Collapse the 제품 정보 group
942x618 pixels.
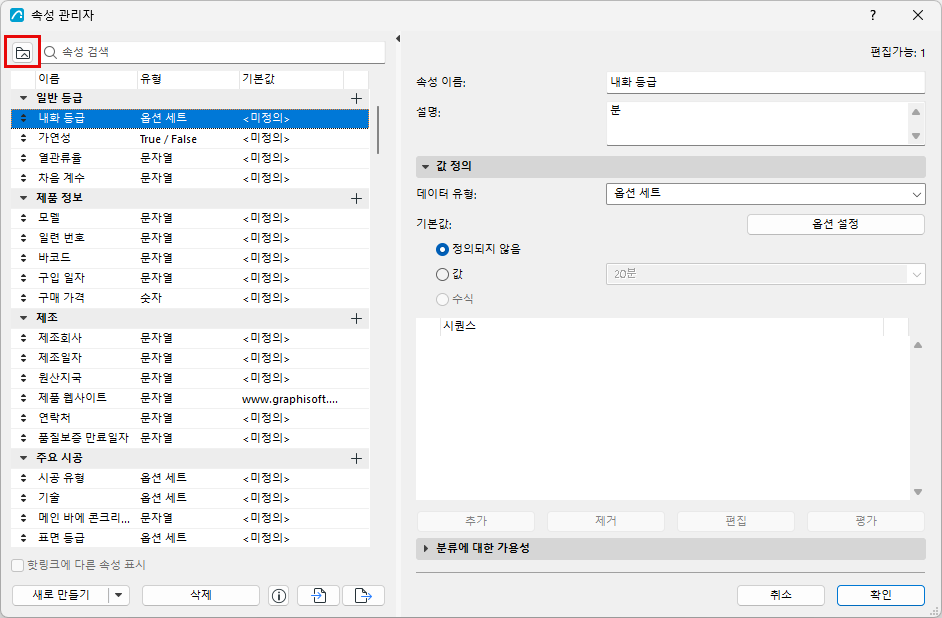coord(23,198)
